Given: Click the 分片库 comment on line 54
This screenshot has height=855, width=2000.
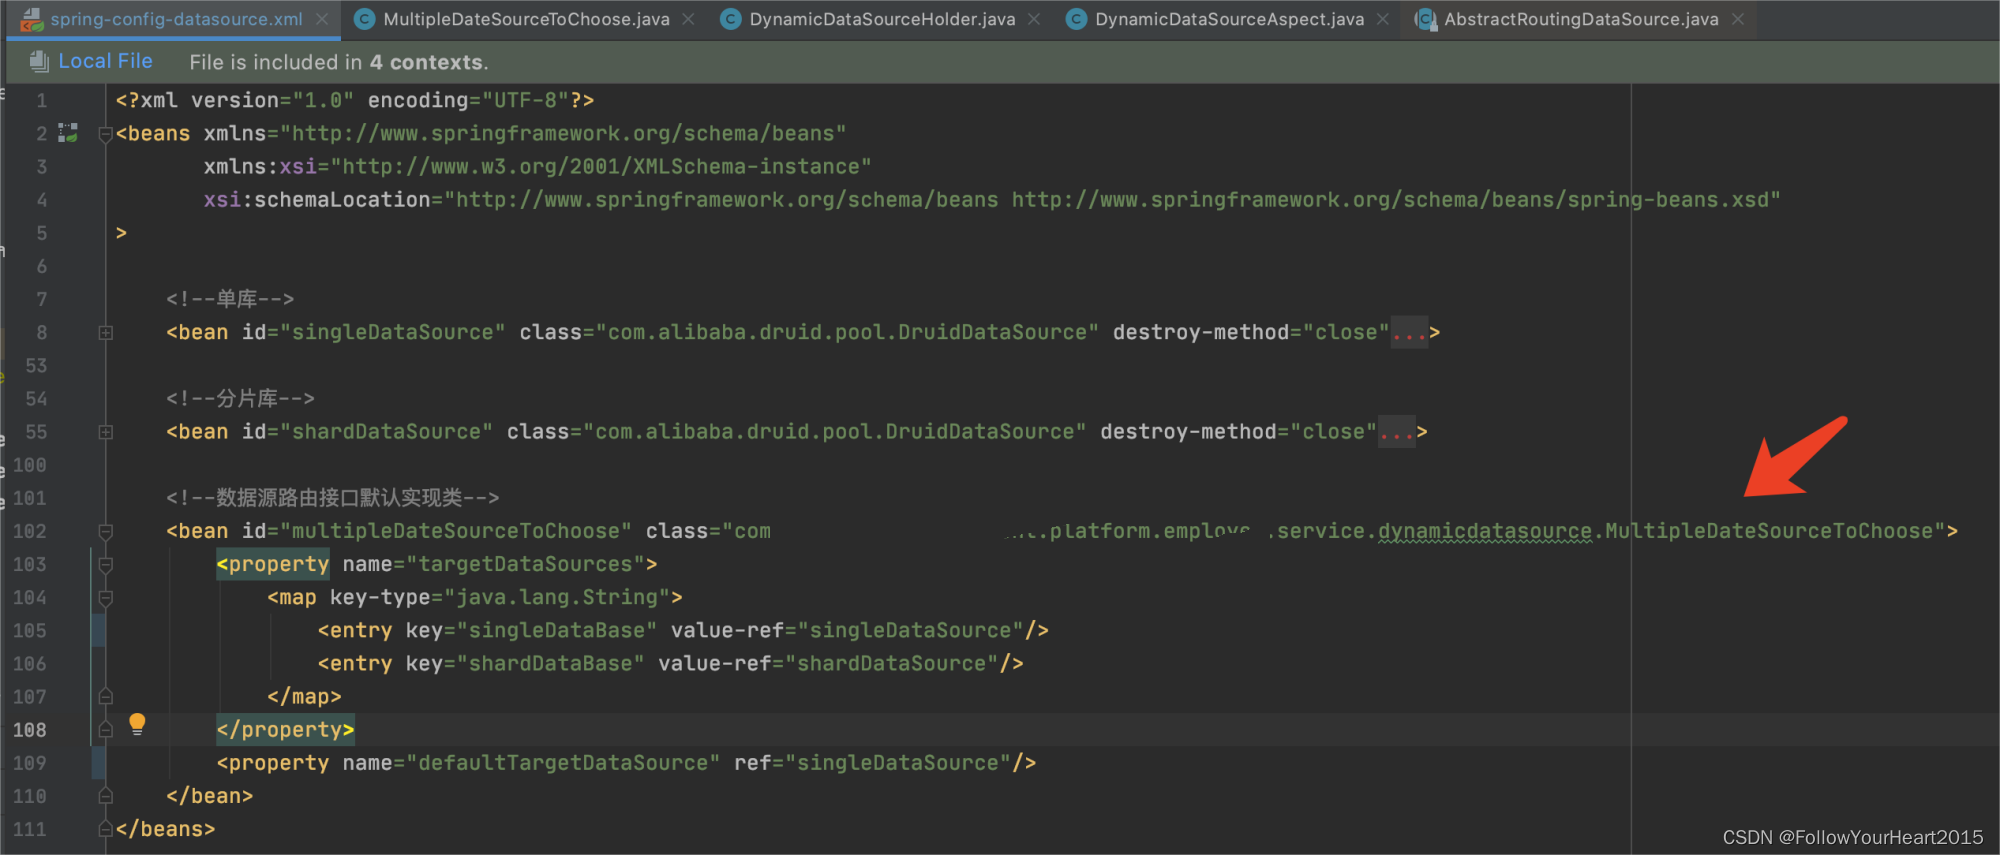Looking at the screenshot, I should [x=240, y=399].
